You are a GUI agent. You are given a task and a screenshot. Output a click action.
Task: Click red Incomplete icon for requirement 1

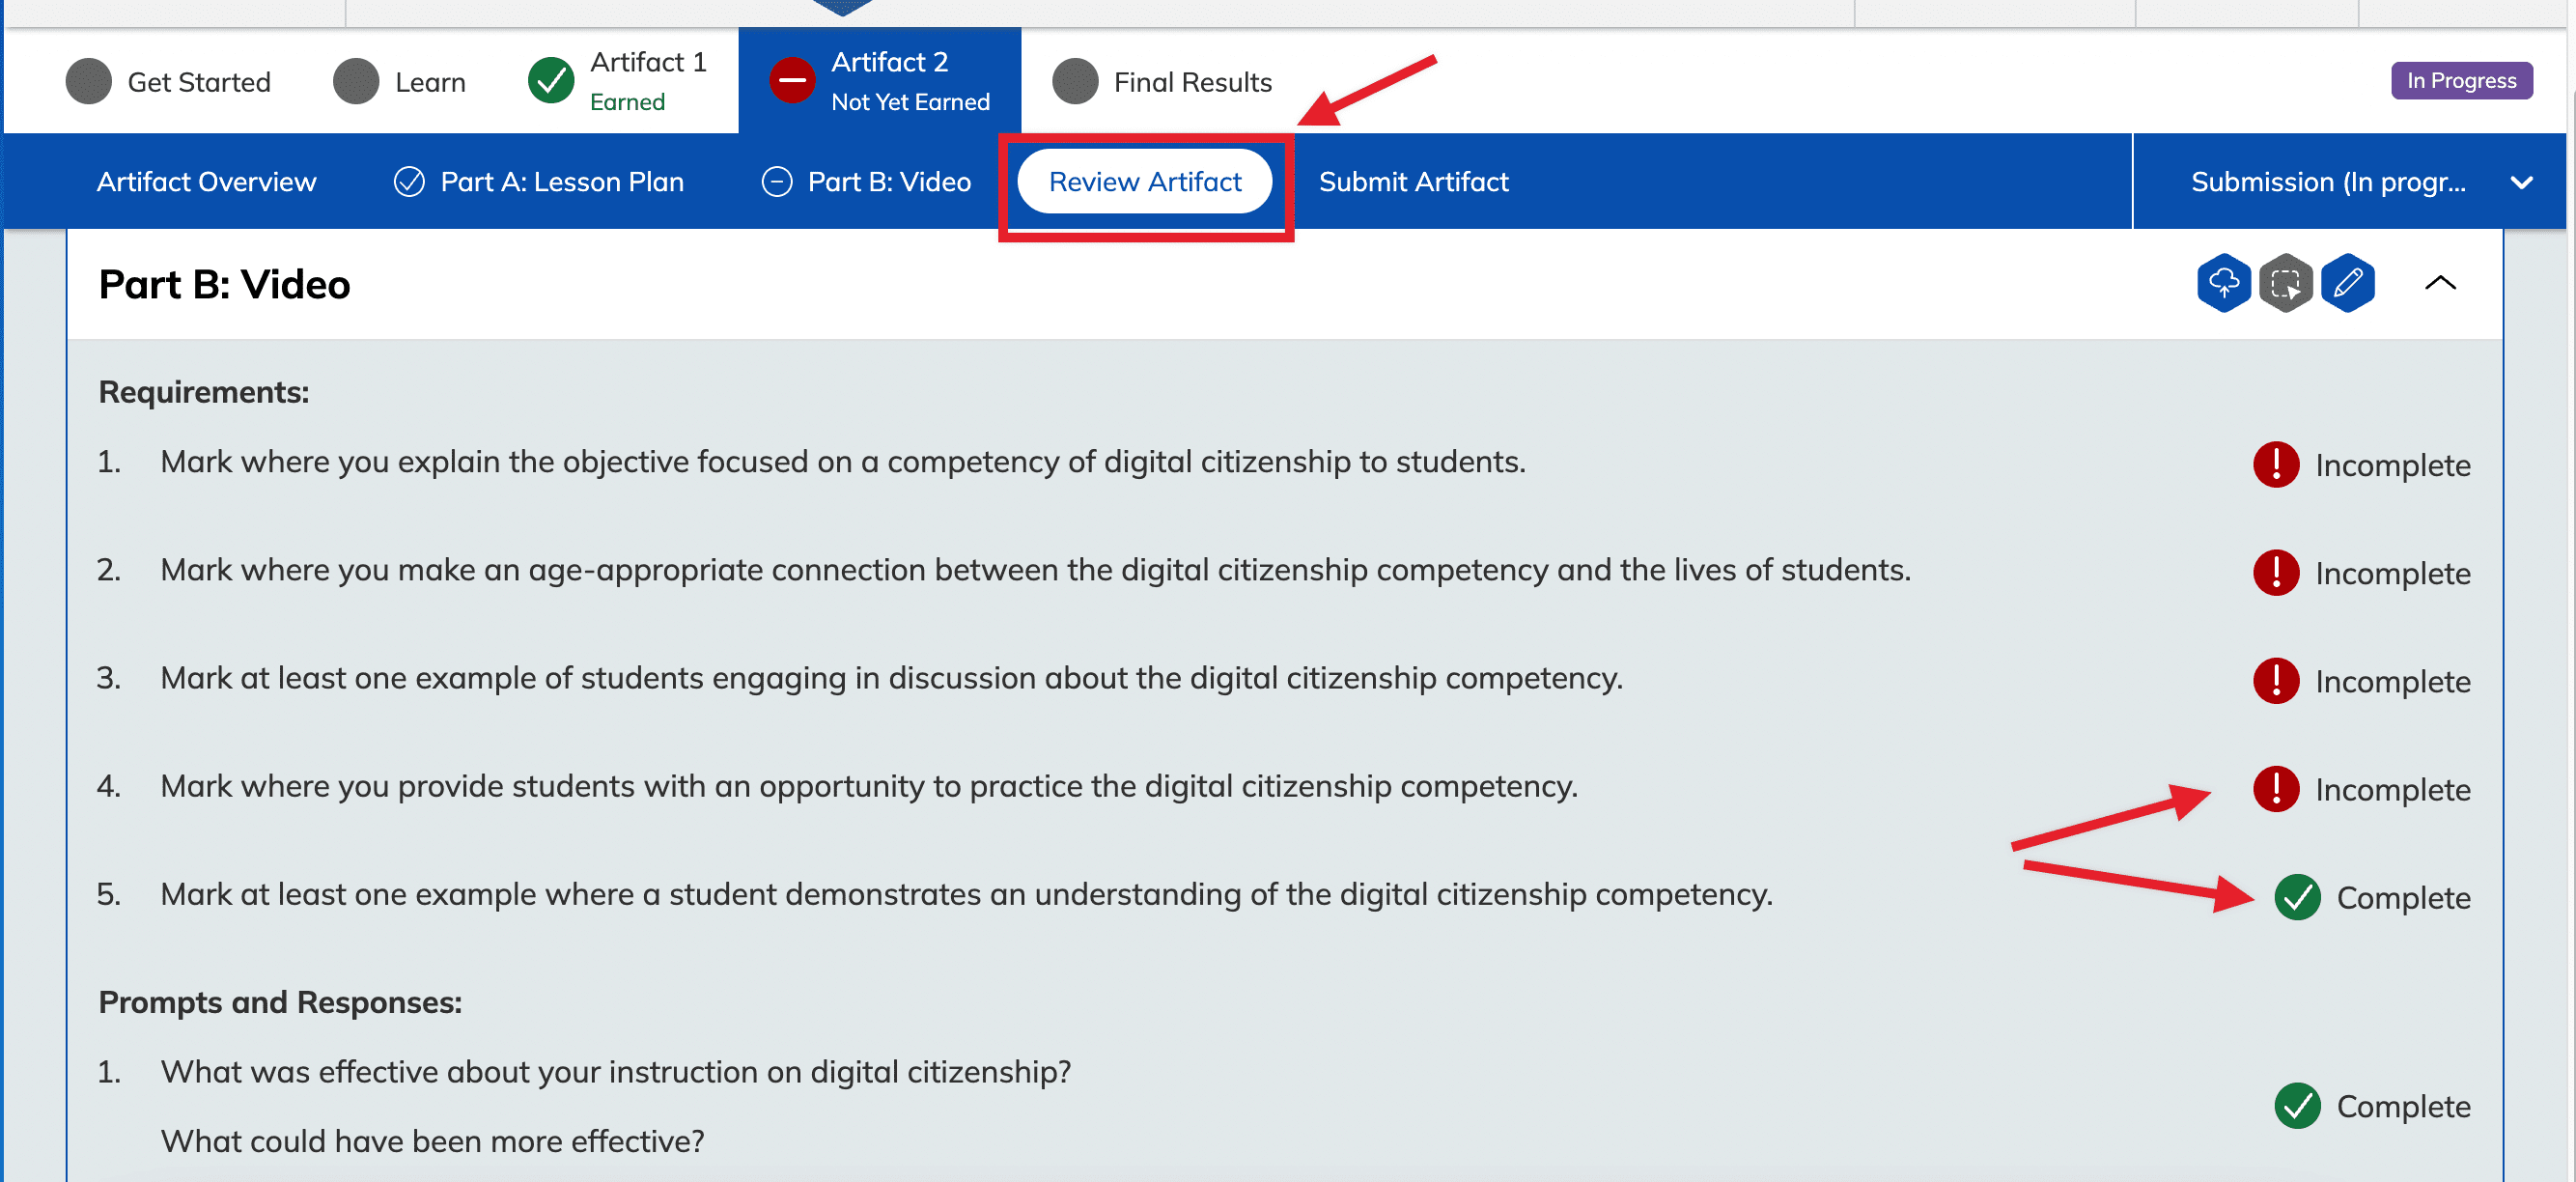pyautogui.click(x=2276, y=465)
